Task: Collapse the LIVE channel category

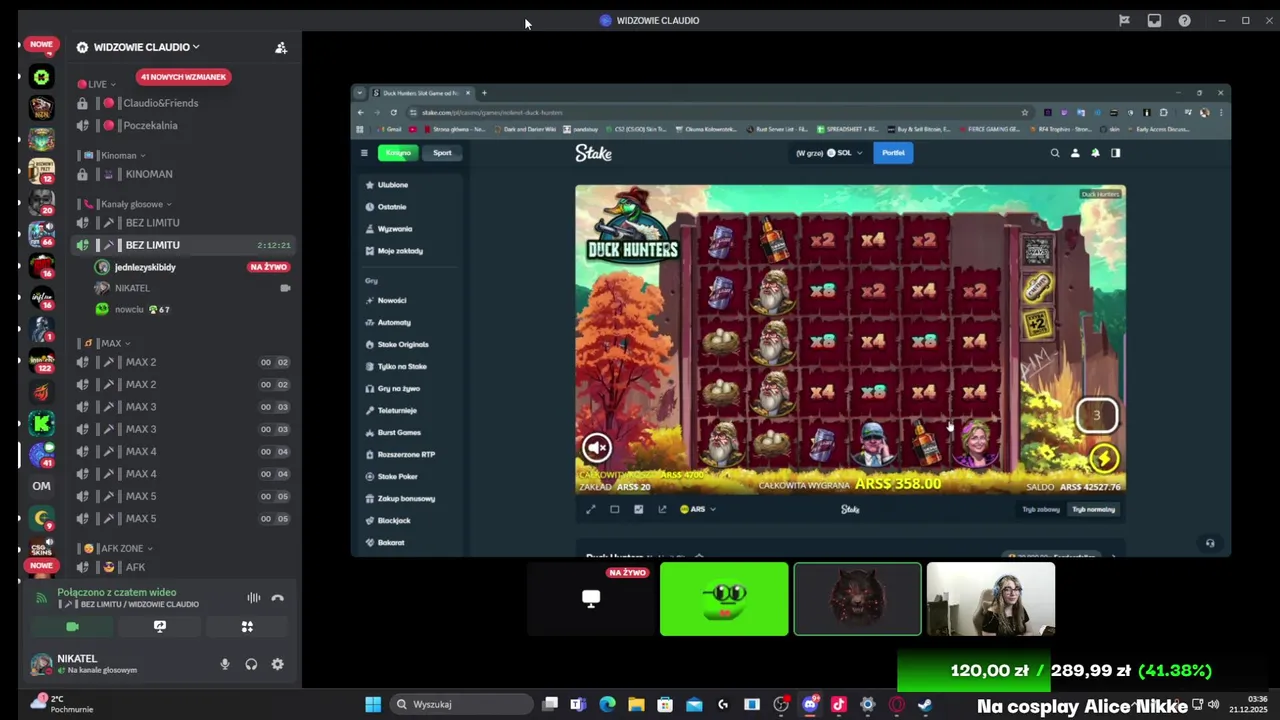Action: coord(98,84)
